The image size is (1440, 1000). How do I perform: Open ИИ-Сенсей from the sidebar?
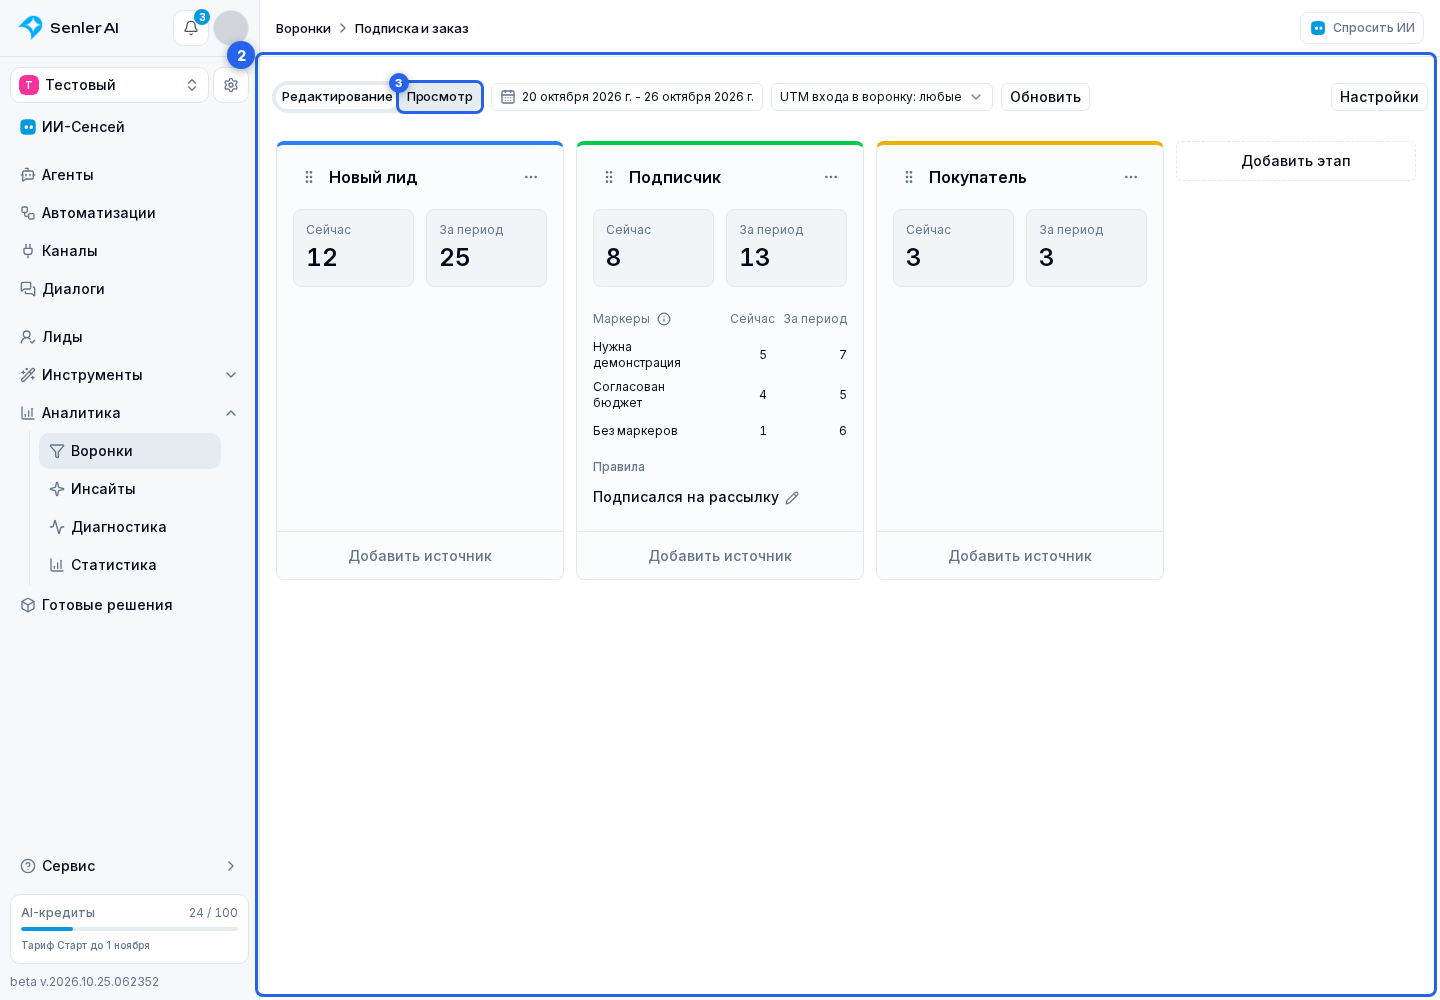(x=129, y=127)
